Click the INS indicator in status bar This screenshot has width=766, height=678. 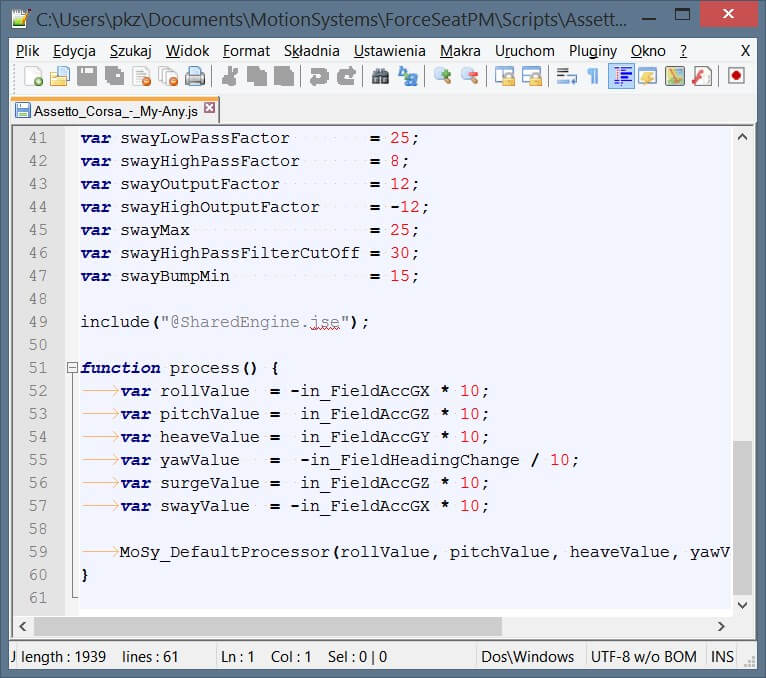(722, 657)
